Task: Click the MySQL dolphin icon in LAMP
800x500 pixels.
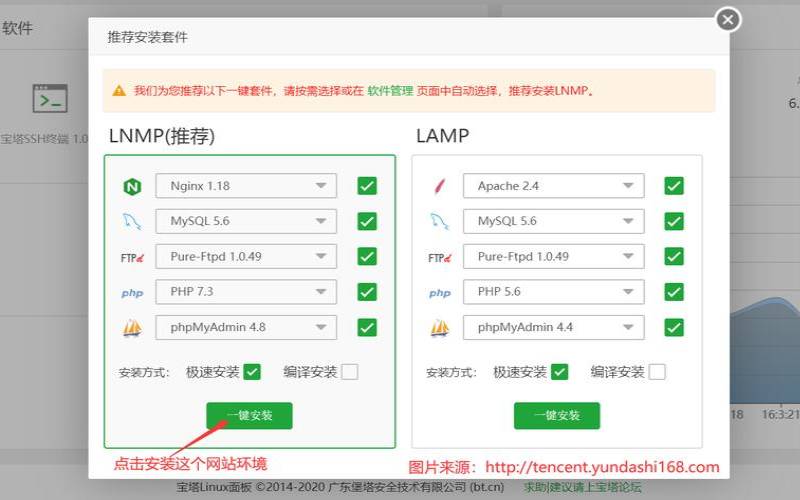Action: click(x=440, y=221)
